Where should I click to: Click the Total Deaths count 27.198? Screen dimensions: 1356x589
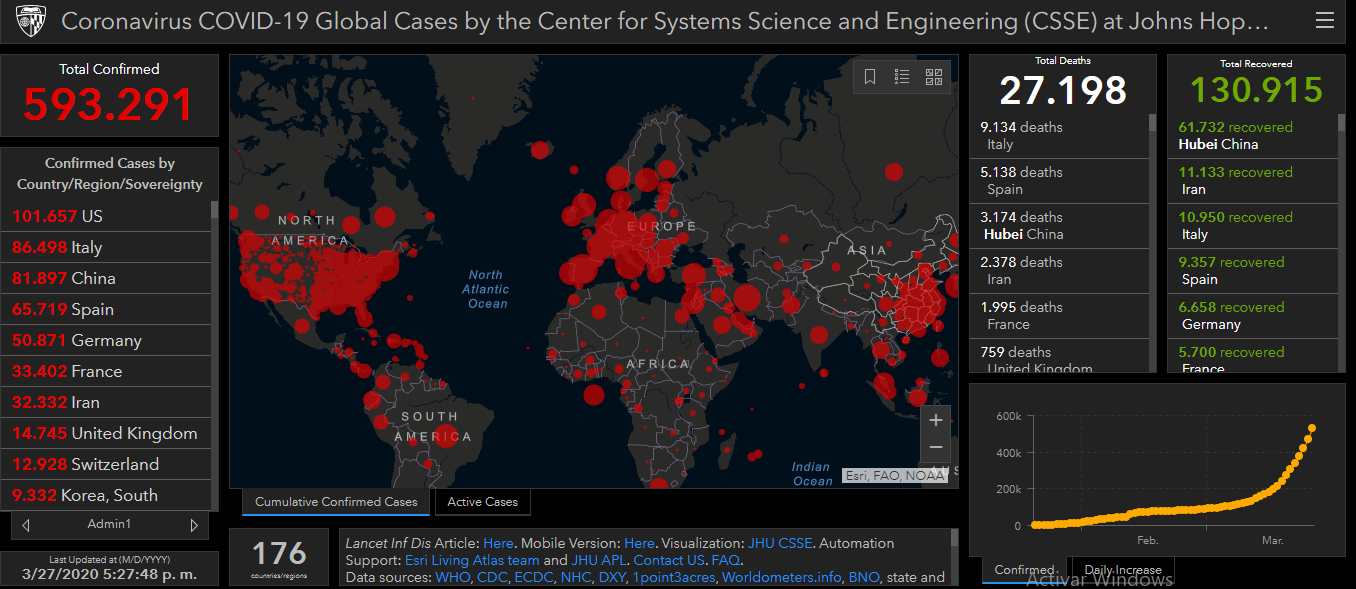[x=1063, y=91]
